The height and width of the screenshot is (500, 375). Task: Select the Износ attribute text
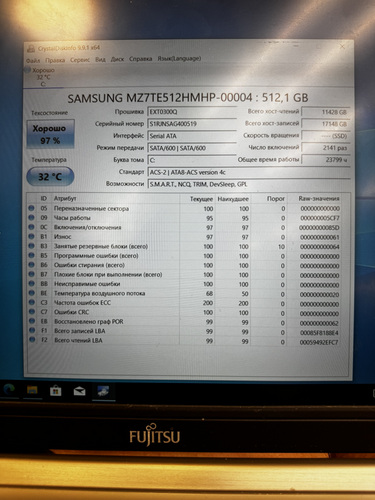[63, 237]
